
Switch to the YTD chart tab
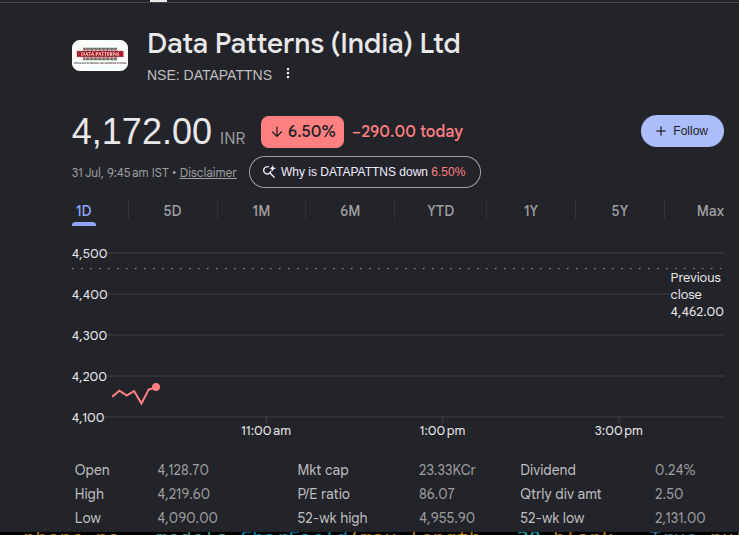click(440, 211)
